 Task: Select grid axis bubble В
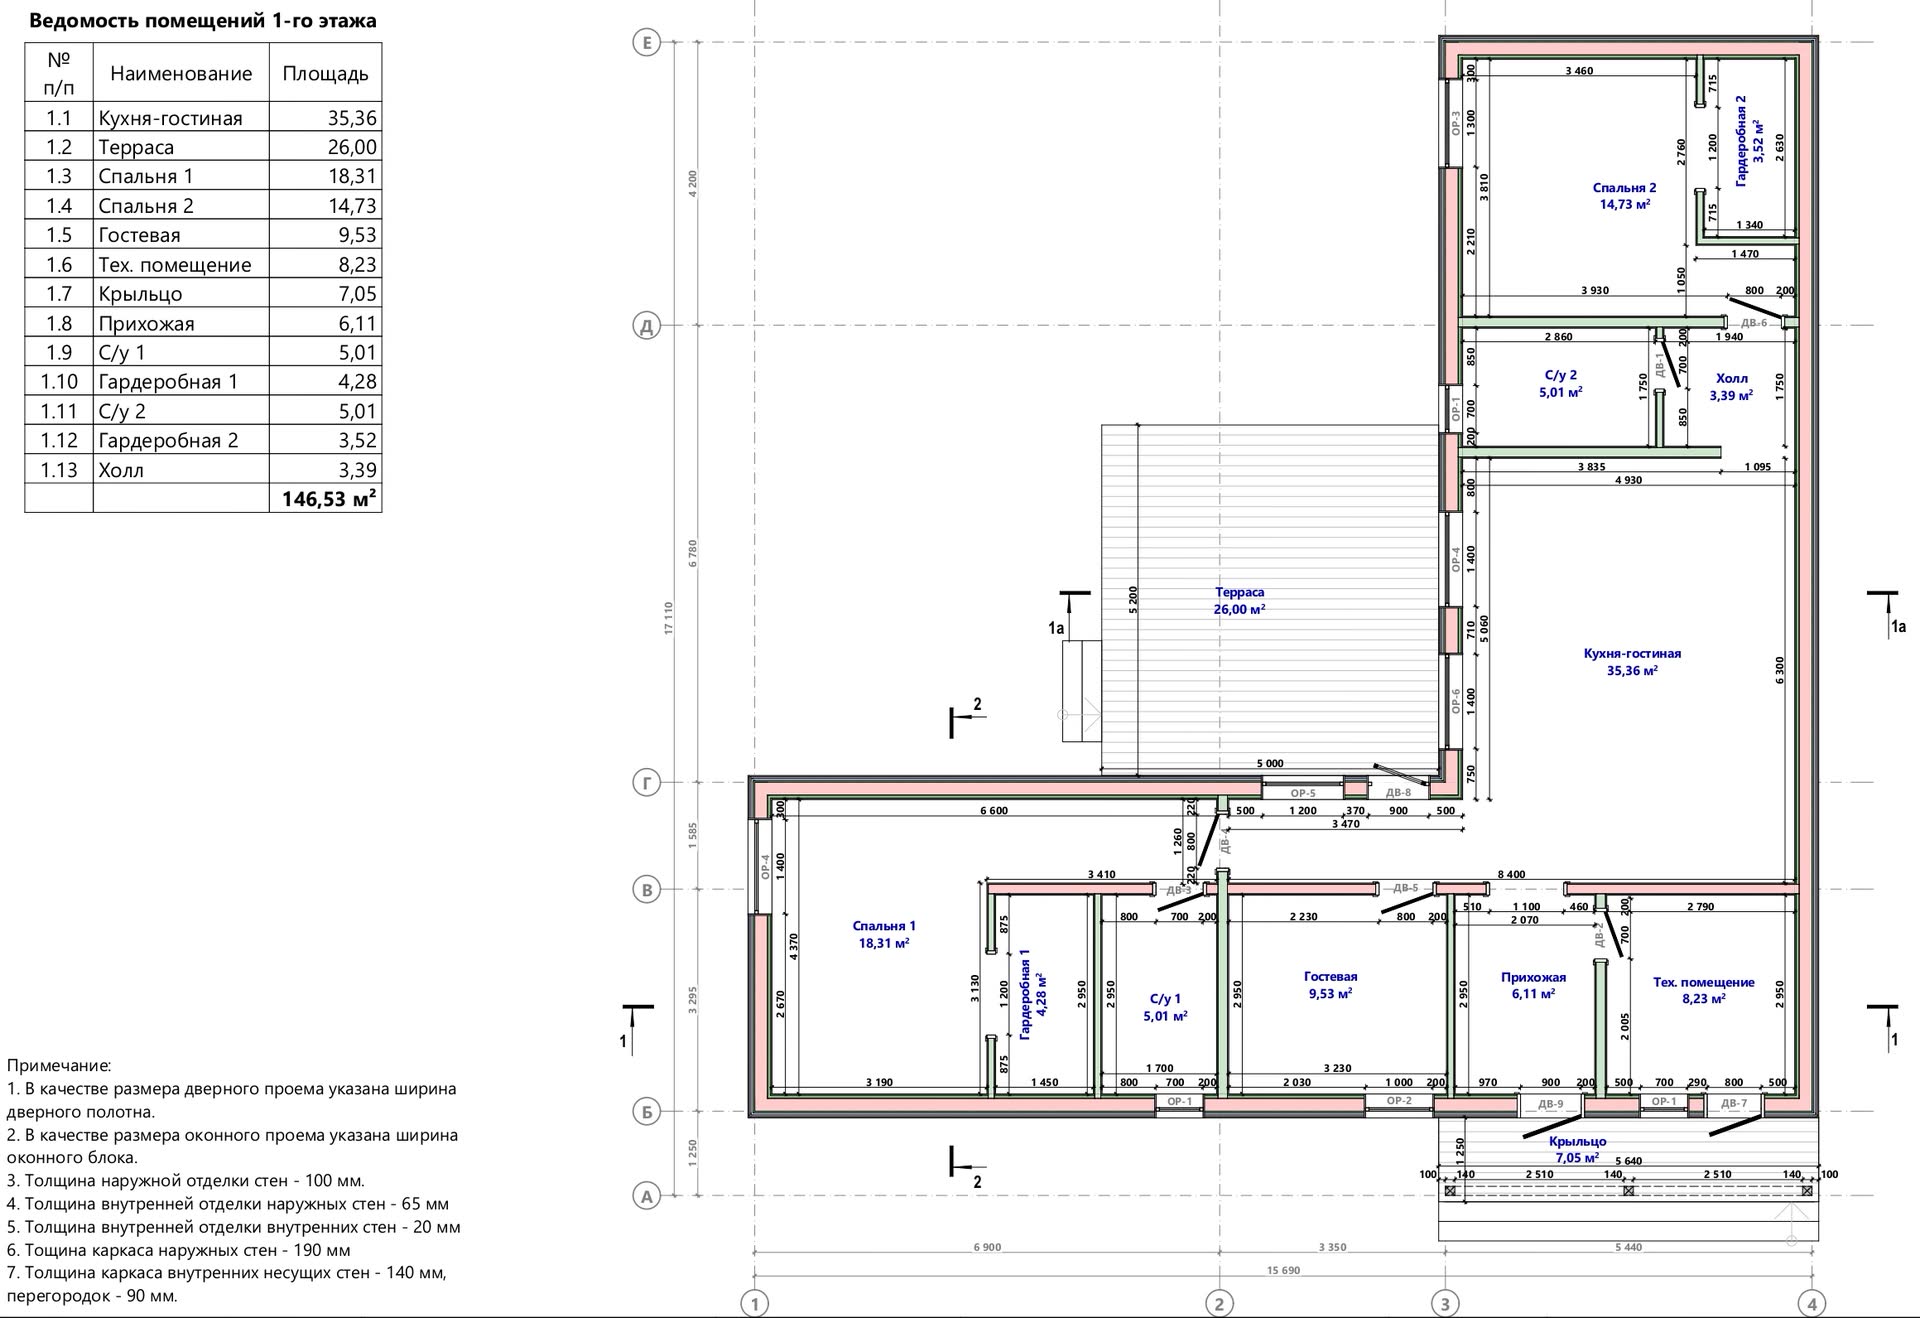tap(647, 890)
